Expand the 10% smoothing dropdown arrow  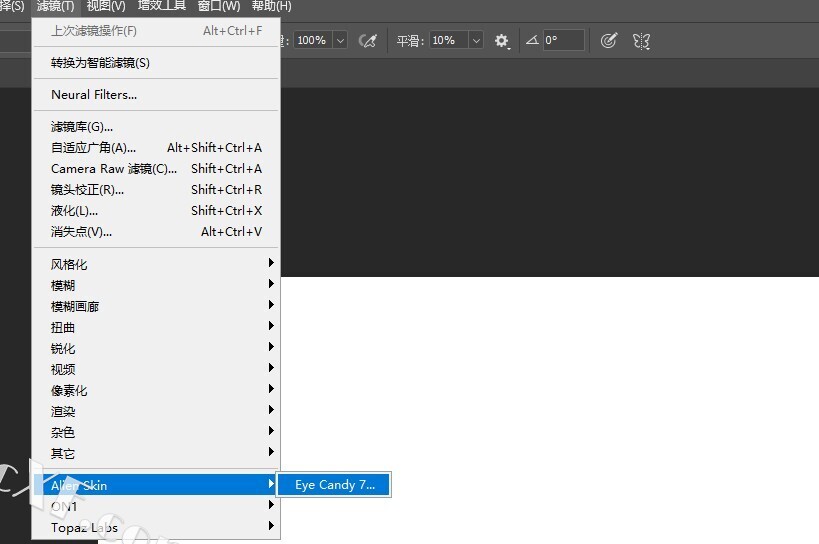tap(475, 41)
